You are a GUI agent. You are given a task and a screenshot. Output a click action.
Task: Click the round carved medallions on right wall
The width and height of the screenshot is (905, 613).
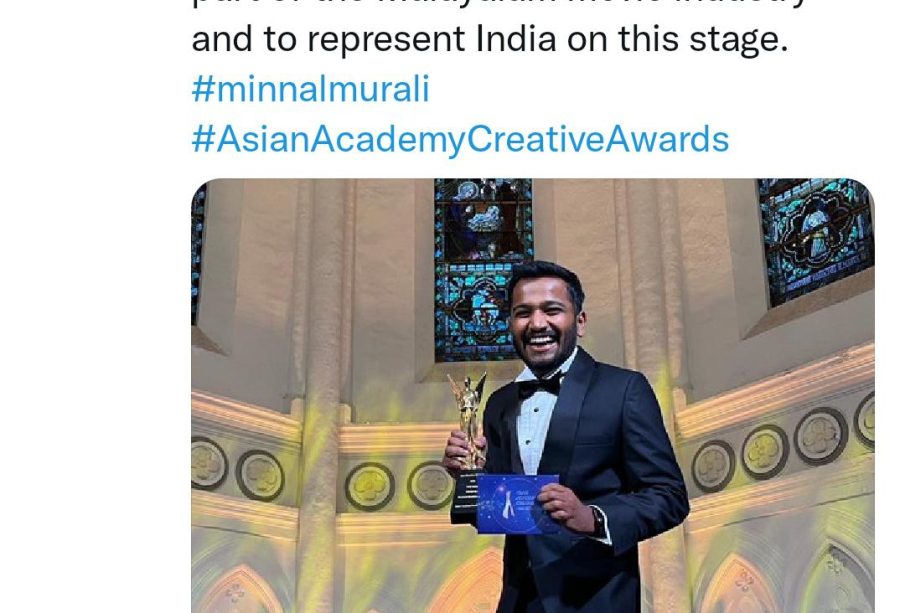pyautogui.click(x=783, y=441)
